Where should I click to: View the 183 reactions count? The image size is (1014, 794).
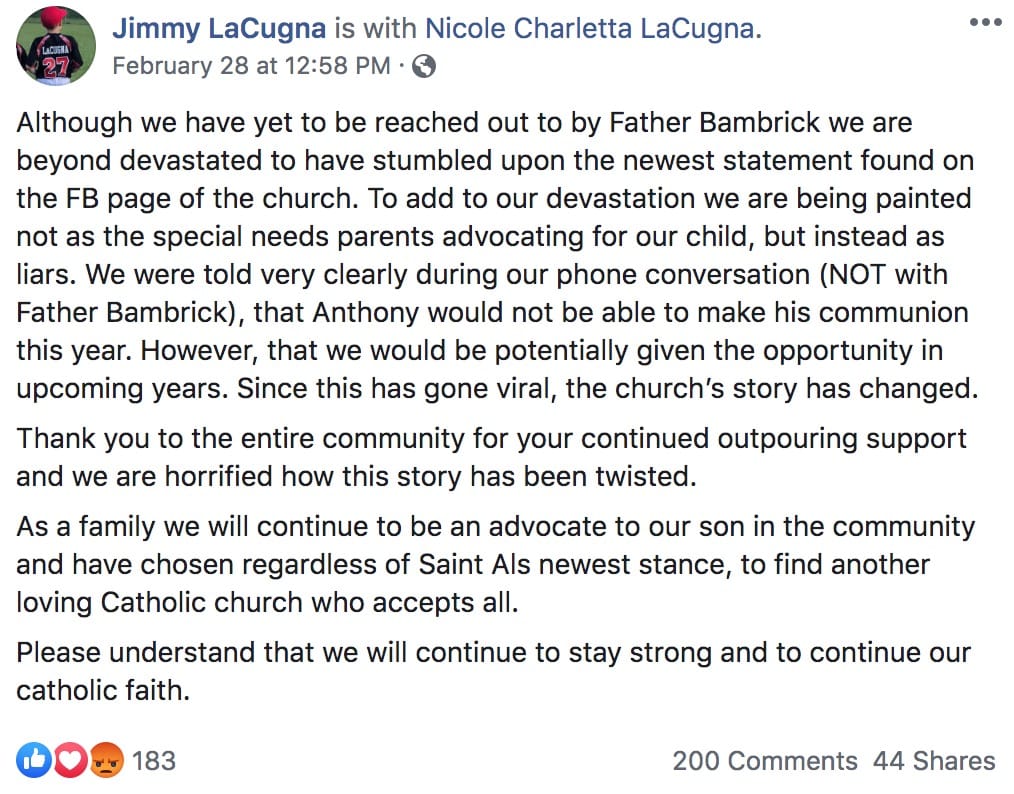coord(154,761)
